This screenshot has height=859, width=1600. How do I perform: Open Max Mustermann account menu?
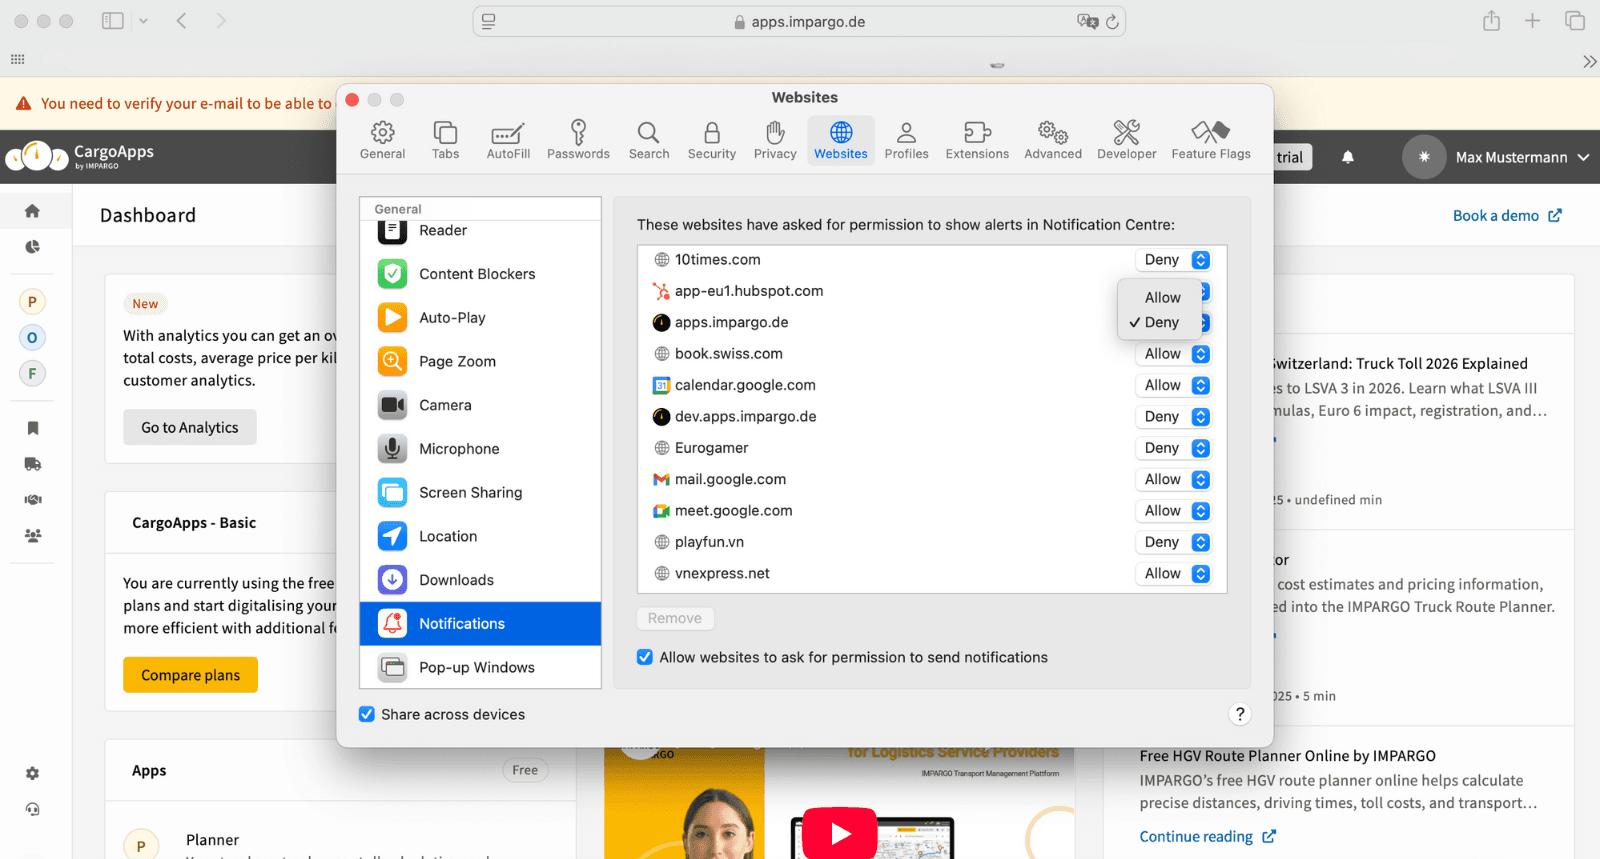(1496, 157)
